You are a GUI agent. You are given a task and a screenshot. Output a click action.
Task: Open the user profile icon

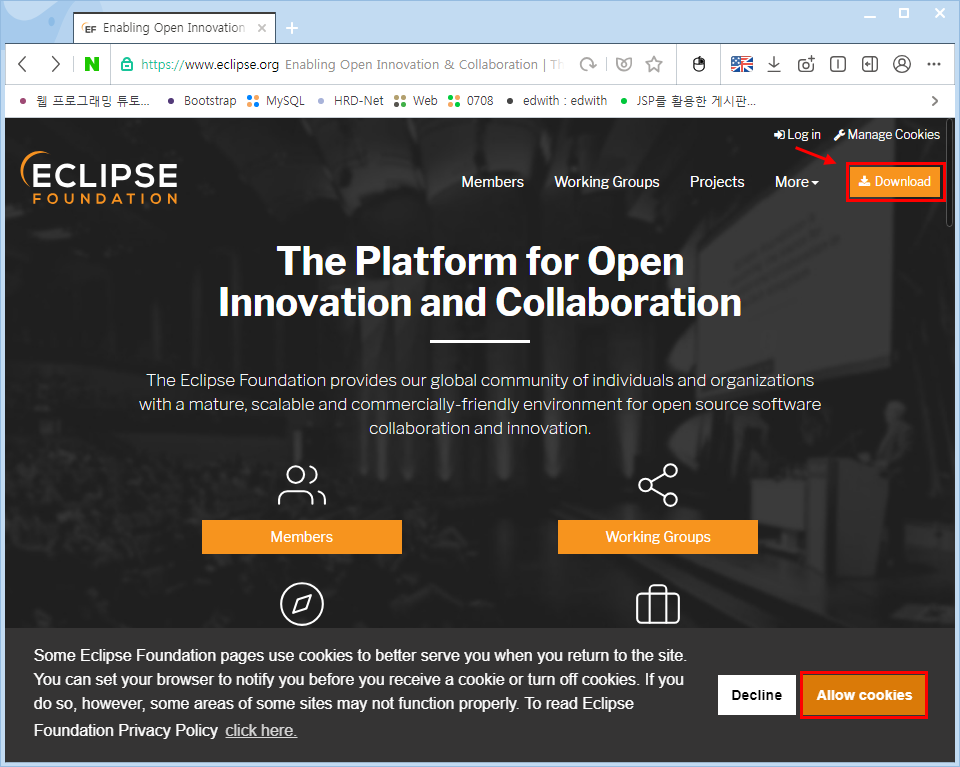[902, 64]
